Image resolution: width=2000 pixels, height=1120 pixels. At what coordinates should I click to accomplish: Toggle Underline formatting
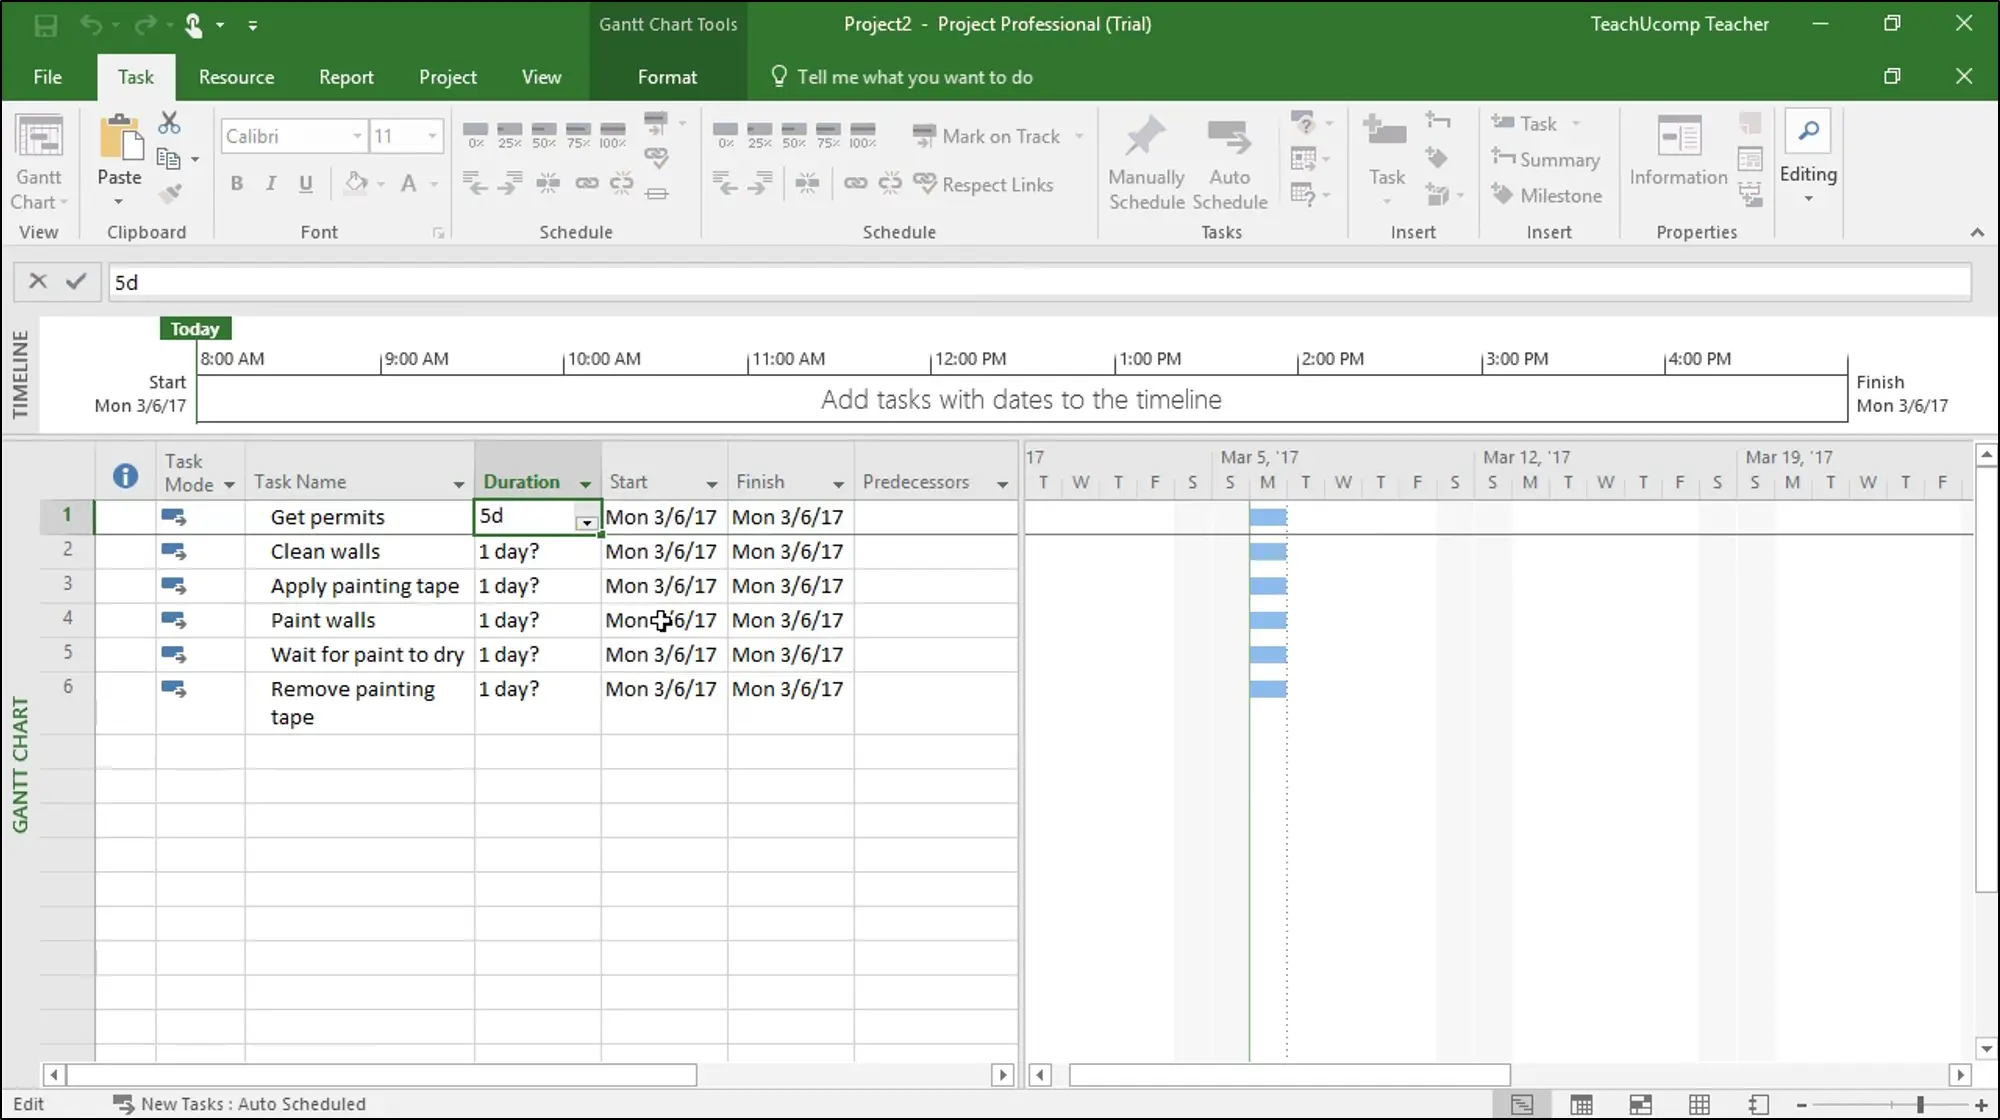click(x=306, y=183)
